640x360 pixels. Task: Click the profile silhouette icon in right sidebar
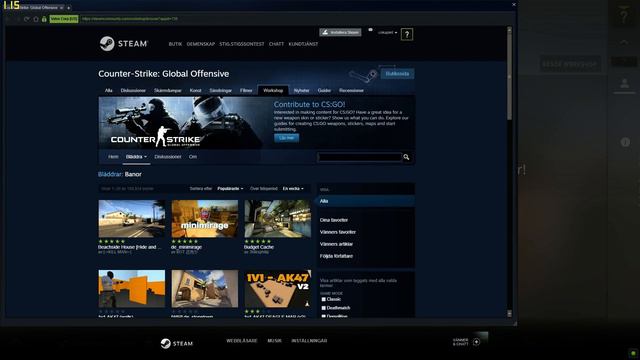click(624, 83)
